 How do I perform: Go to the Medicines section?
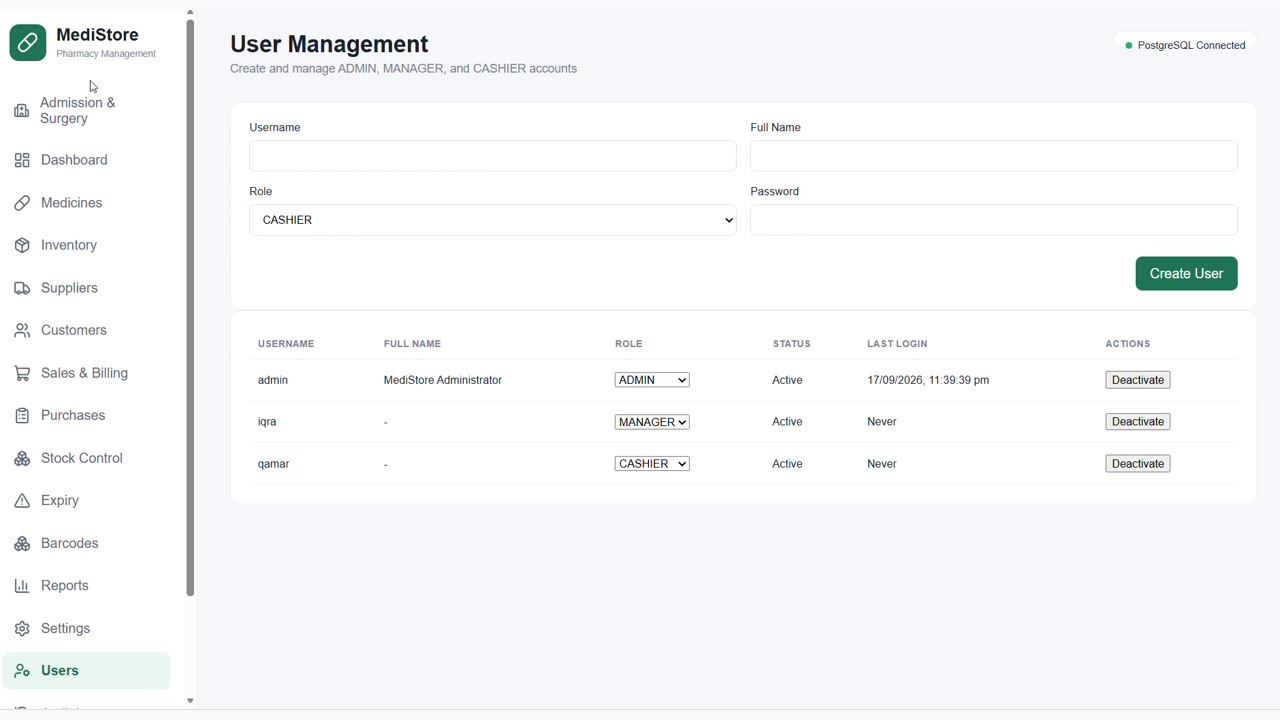[87, 203]
